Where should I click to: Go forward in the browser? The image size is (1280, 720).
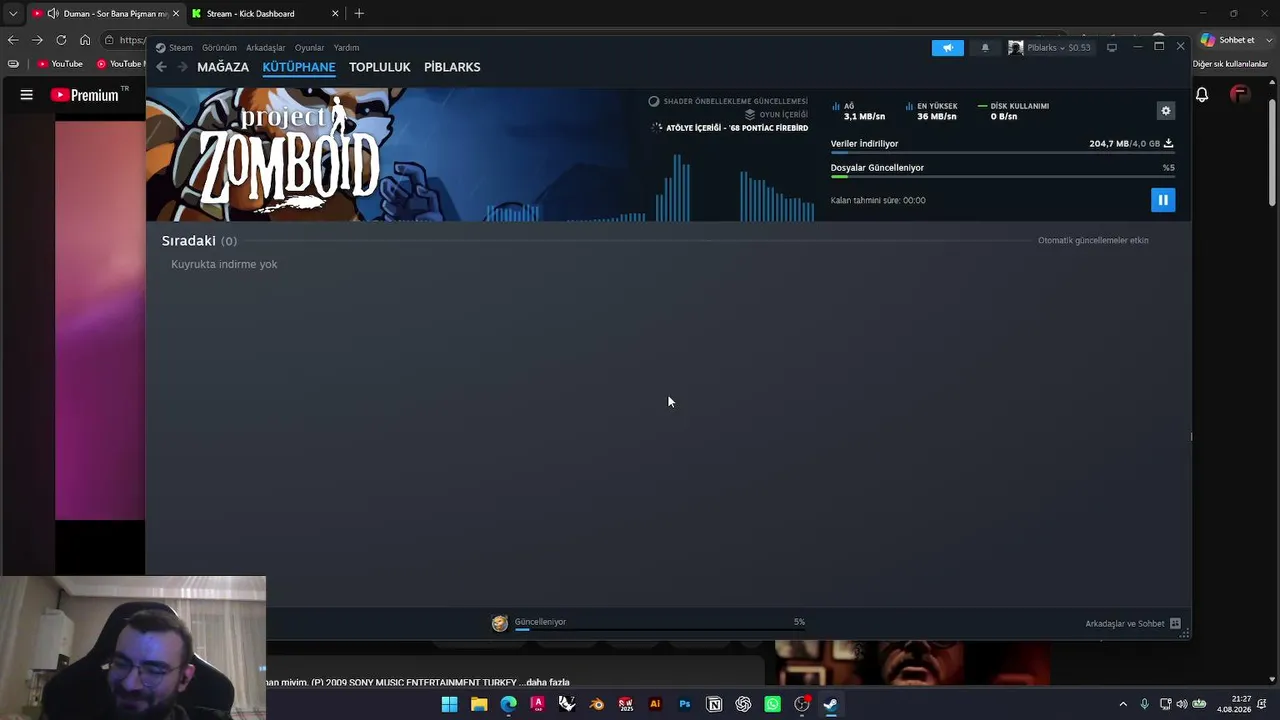click(37, 40)
